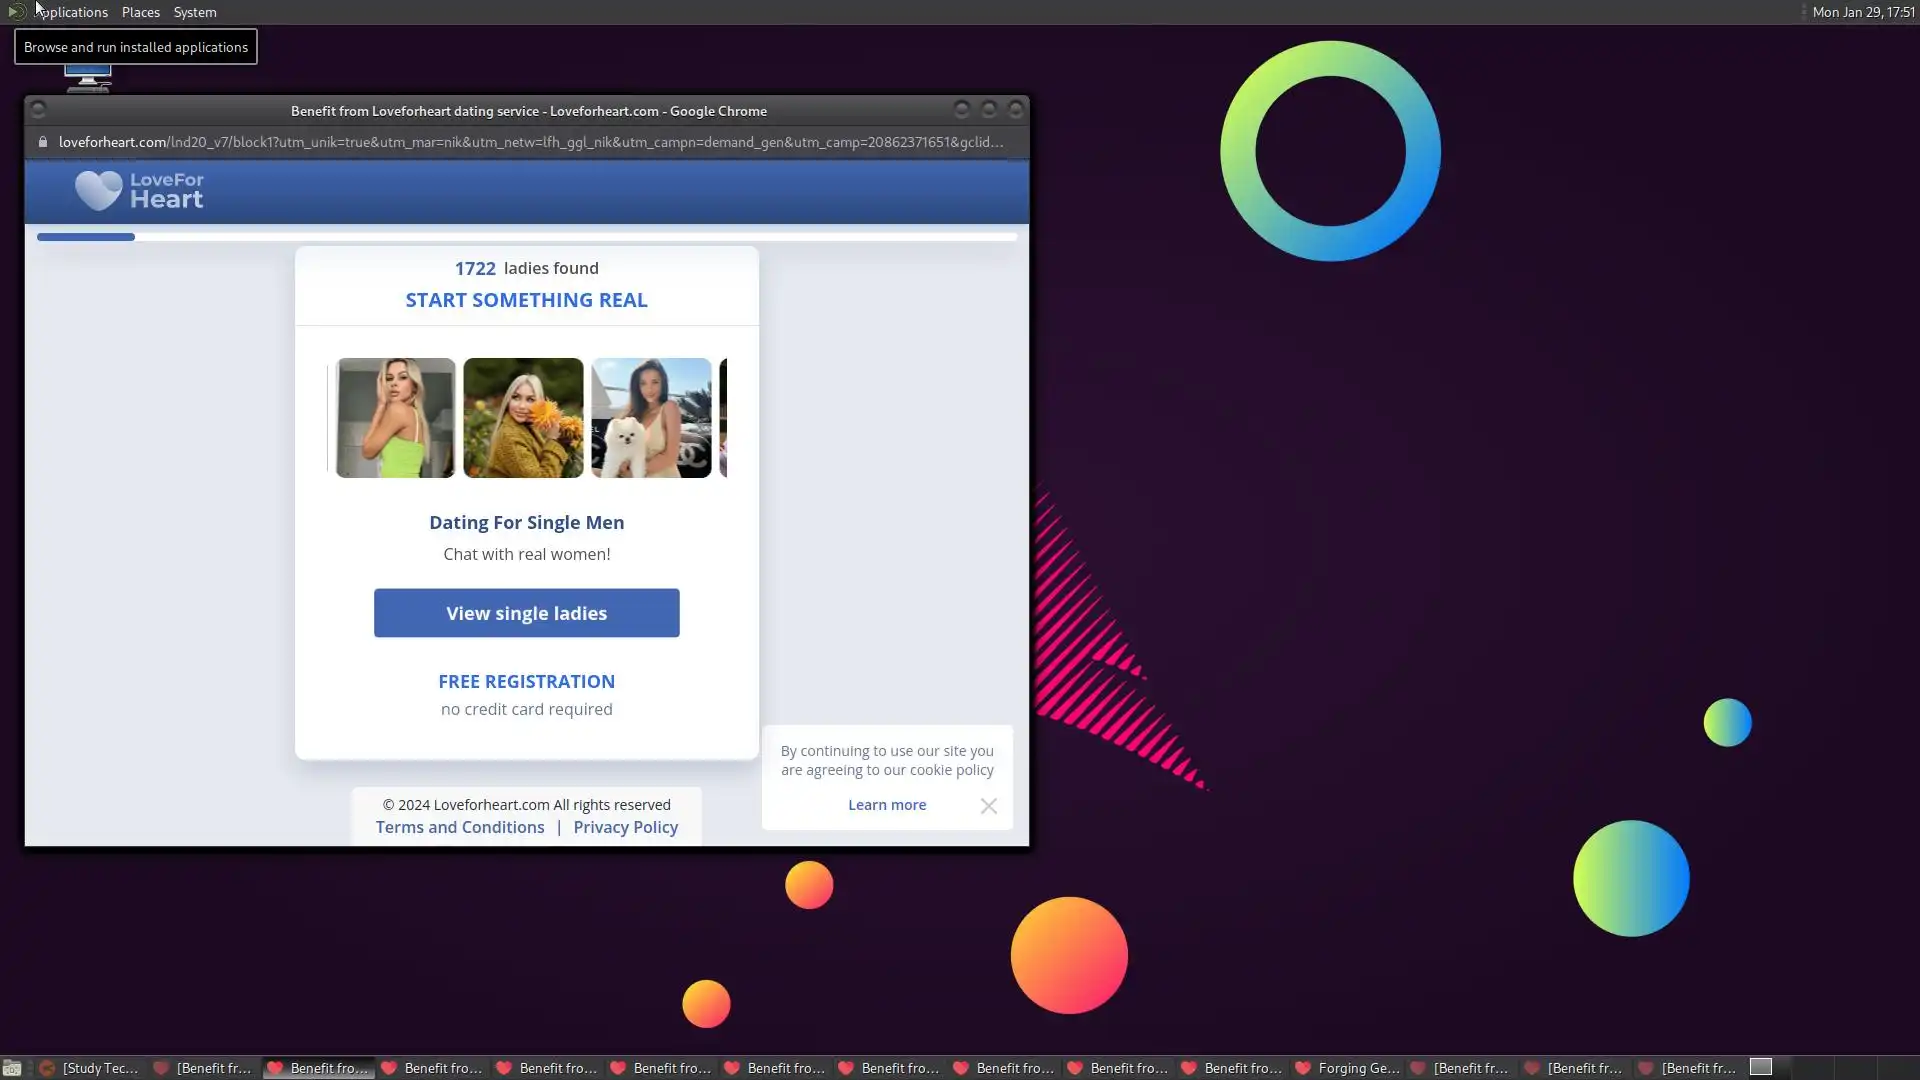Click the show desktop icon in the taskbar
This screenshot has height=1080, width=1920.
coord(12,1068)
